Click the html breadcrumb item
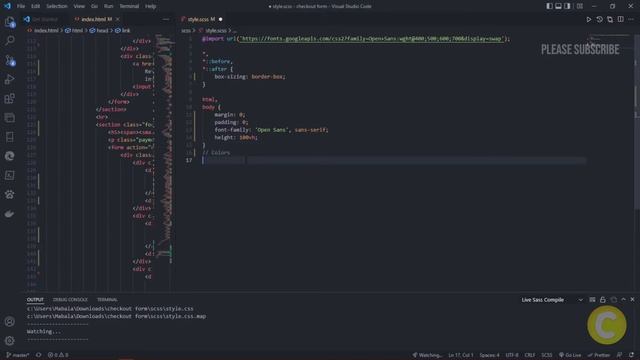Screen dimensions: 640x360 74,31
